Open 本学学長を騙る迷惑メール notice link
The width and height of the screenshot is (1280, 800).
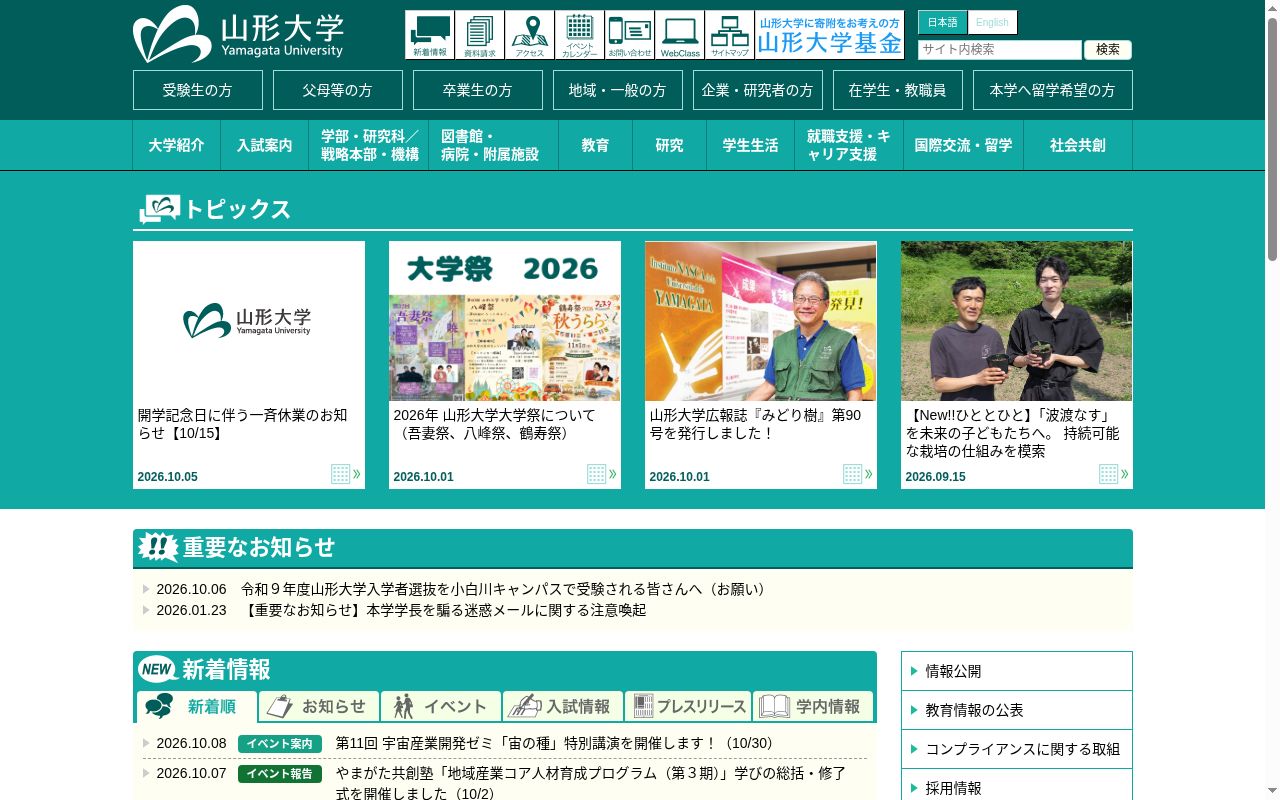click(x=444, y=610)
